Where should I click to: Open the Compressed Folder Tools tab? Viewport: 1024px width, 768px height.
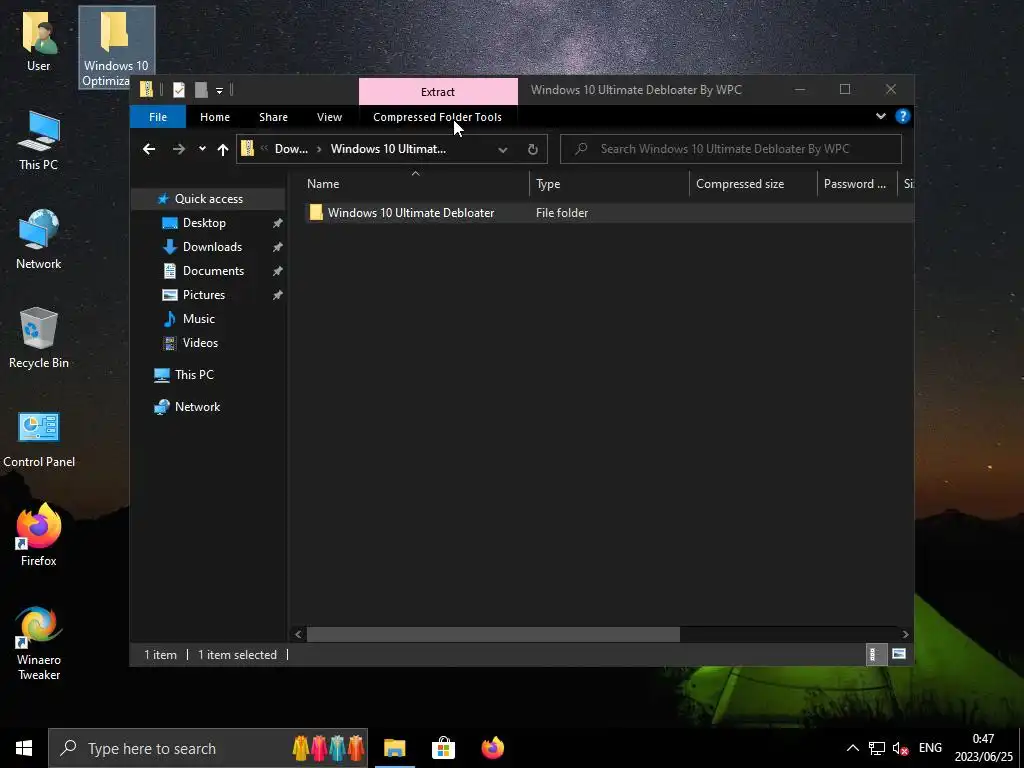437,117
